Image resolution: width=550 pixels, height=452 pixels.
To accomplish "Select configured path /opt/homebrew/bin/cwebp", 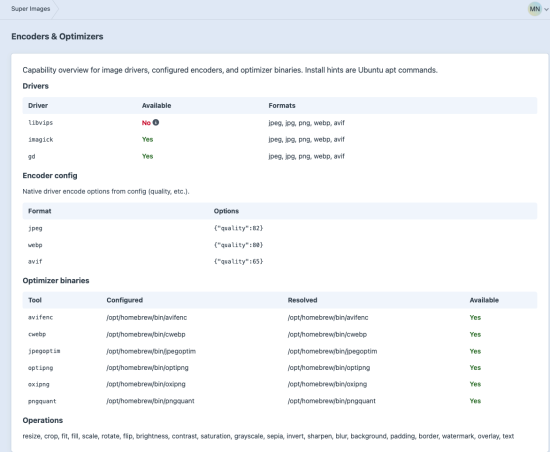I will point(146,334).
